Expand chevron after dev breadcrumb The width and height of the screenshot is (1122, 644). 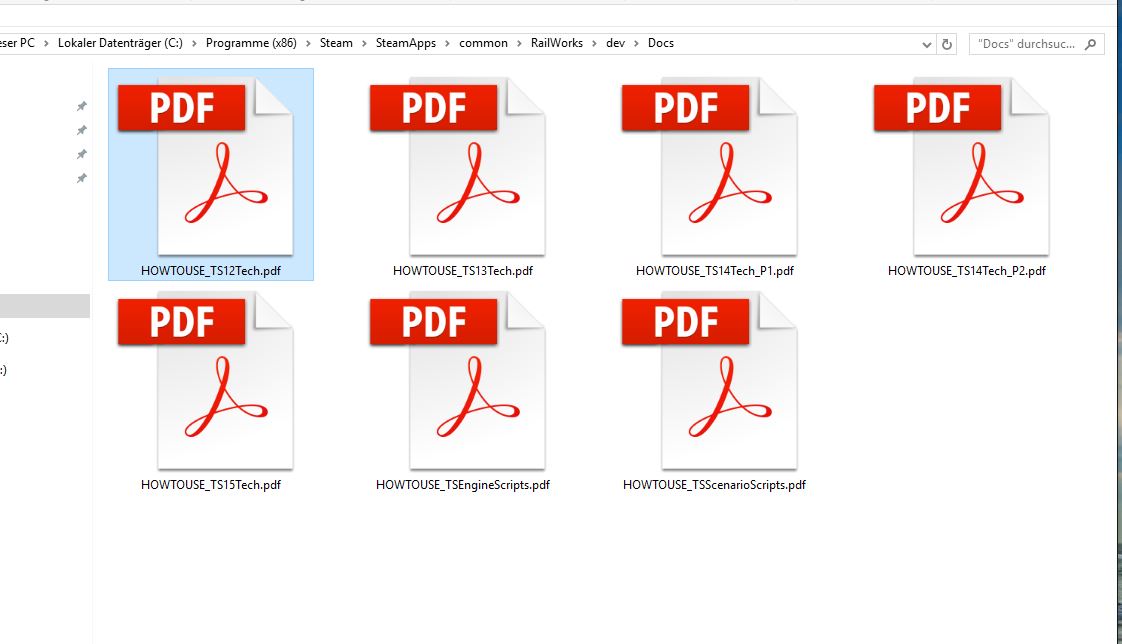point(636,43)
